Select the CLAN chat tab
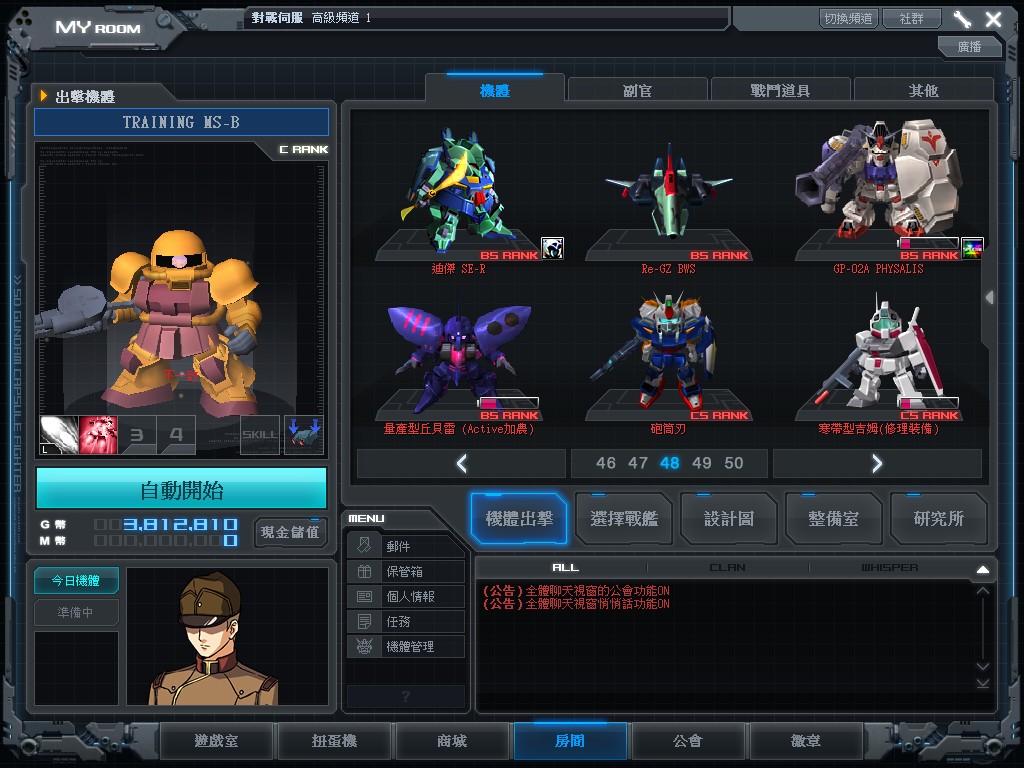This screenshot has width=1024, height=768. (728, 568)
